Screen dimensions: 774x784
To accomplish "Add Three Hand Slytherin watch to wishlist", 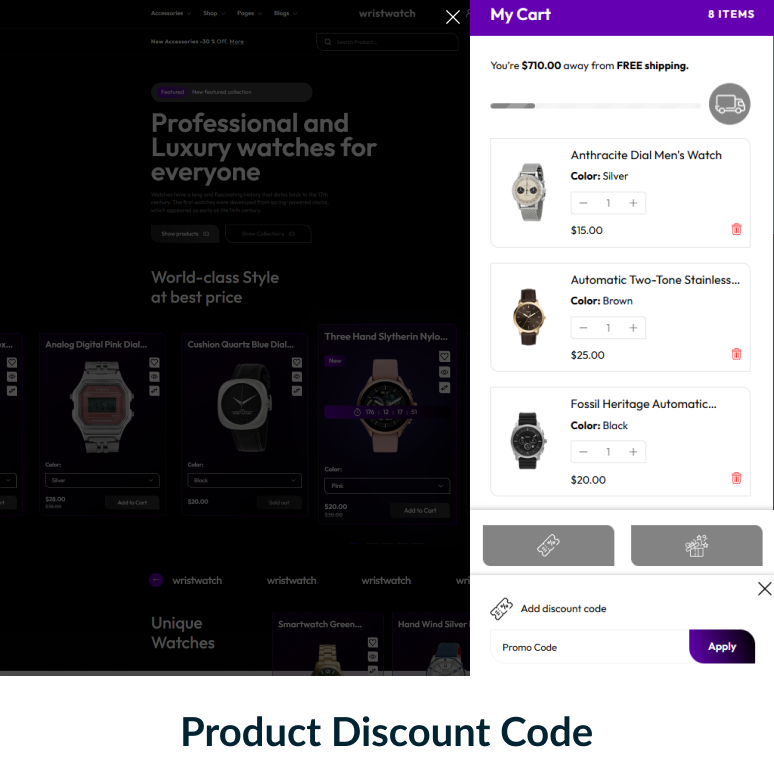I will [x=444, y=356].
